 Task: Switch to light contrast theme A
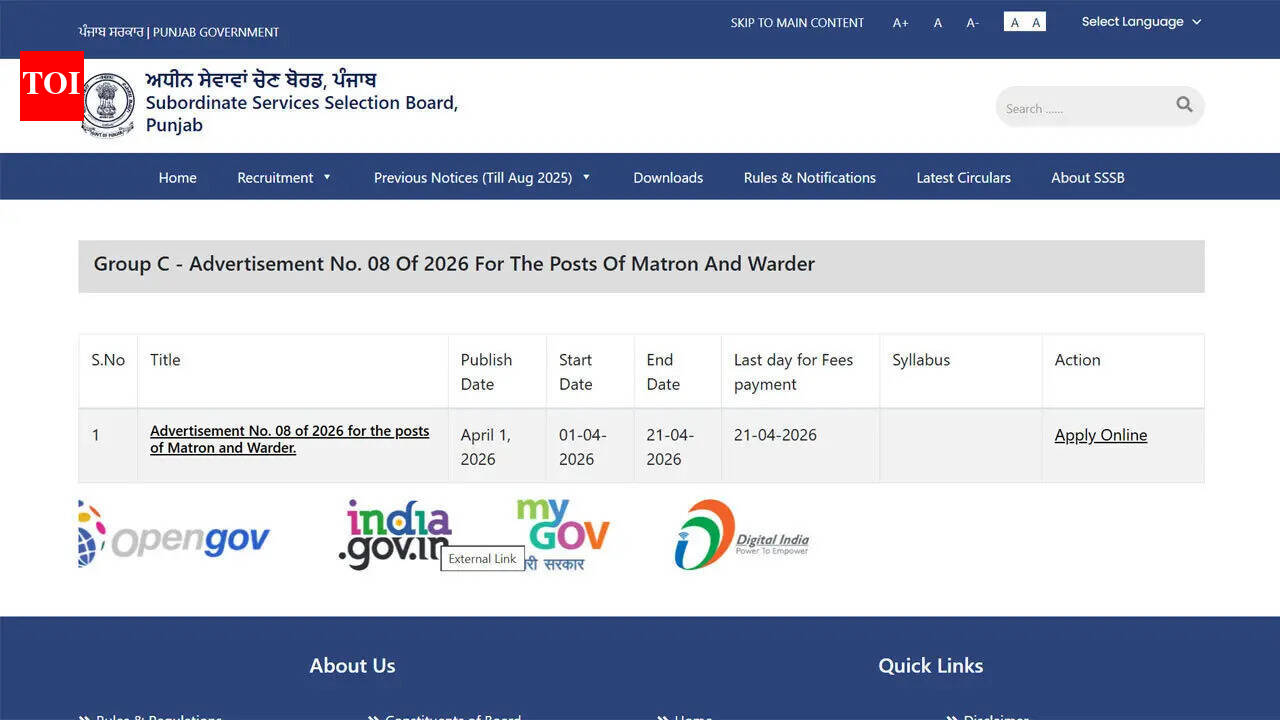coord(1036,23)
